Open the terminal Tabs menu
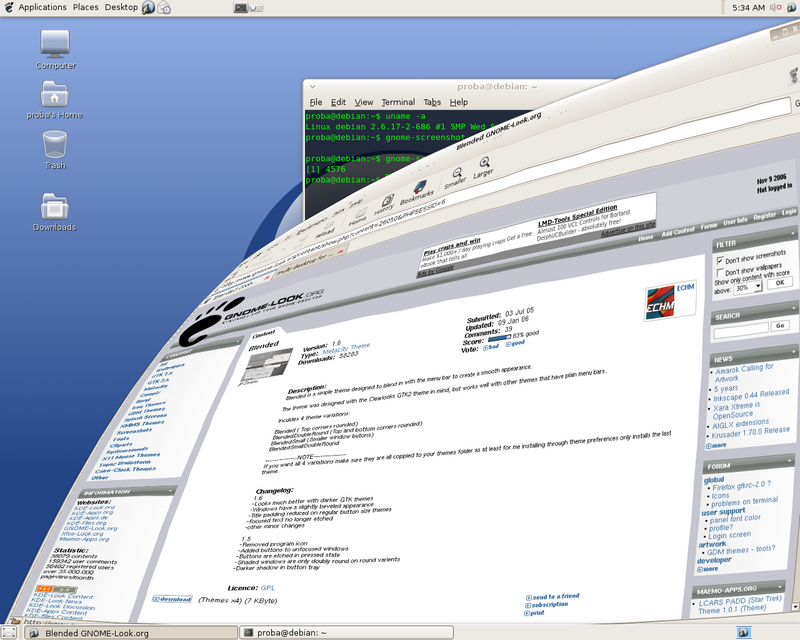The width and height of the screenshot is (800, 640). tap(432, 102)
